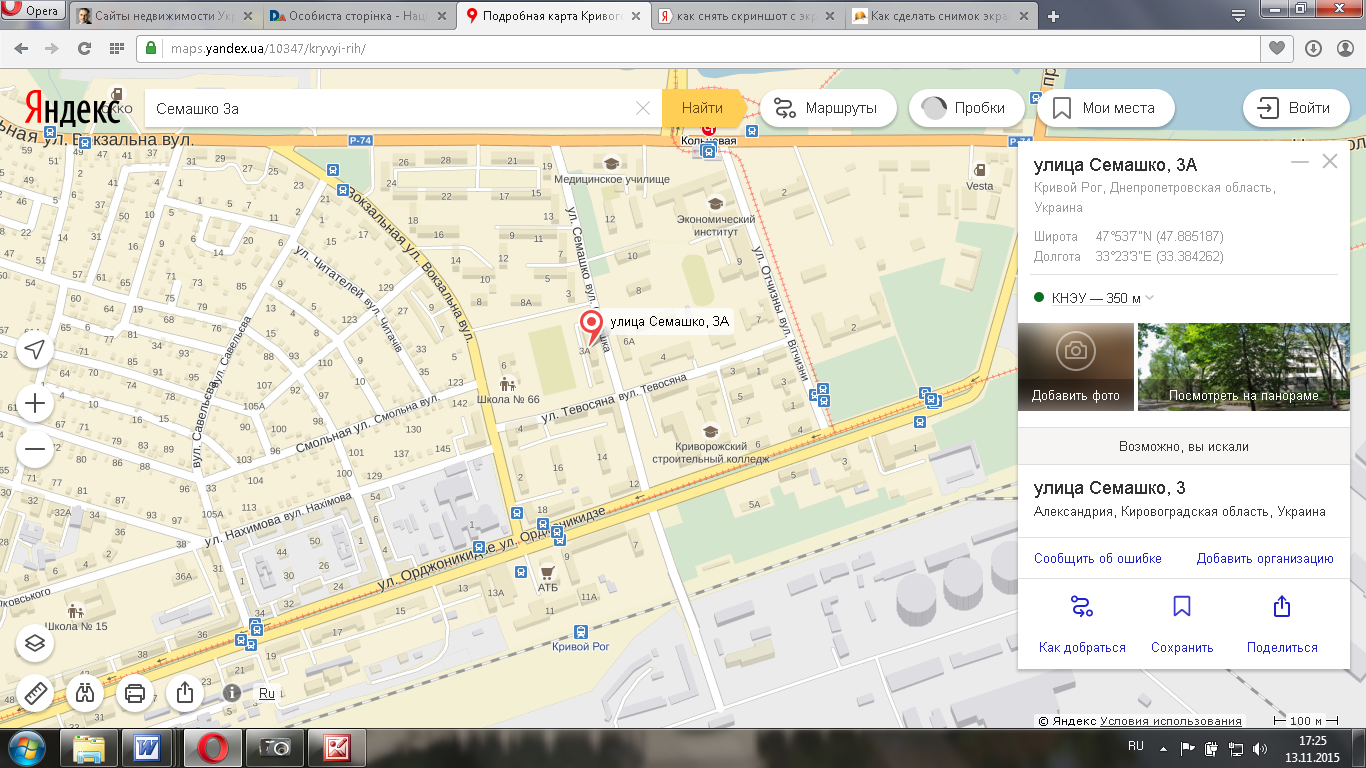
Task: Share the place with "Поделиться"
Action: click(1282, 624)
